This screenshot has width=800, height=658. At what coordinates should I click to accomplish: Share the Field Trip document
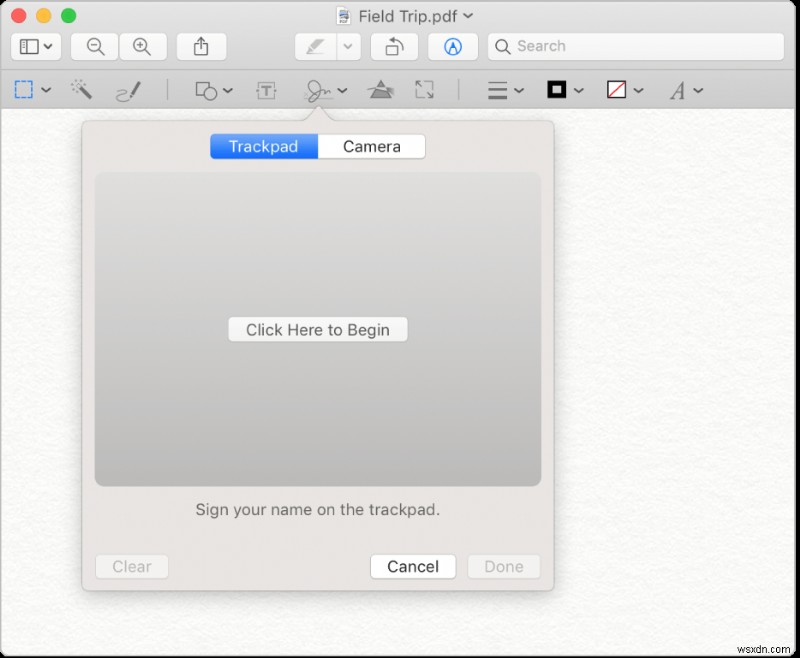click(200, 46)
